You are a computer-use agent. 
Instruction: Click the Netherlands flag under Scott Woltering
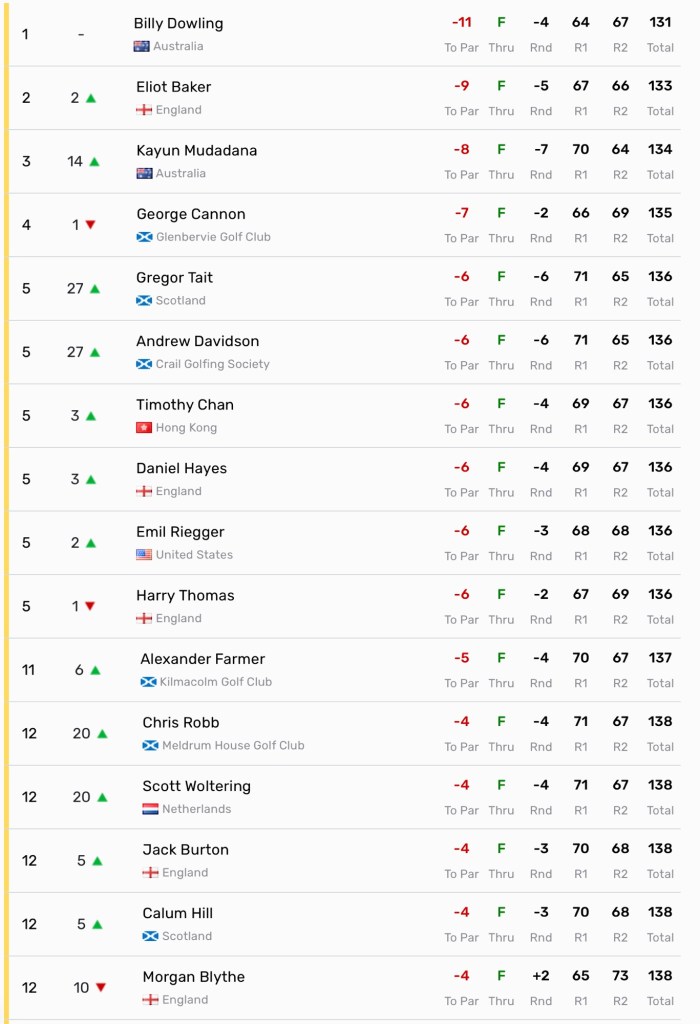[150, 809]
